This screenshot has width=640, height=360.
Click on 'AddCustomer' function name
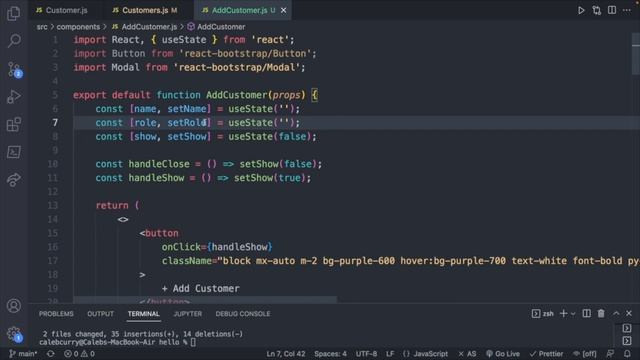(x=236, y=95)
